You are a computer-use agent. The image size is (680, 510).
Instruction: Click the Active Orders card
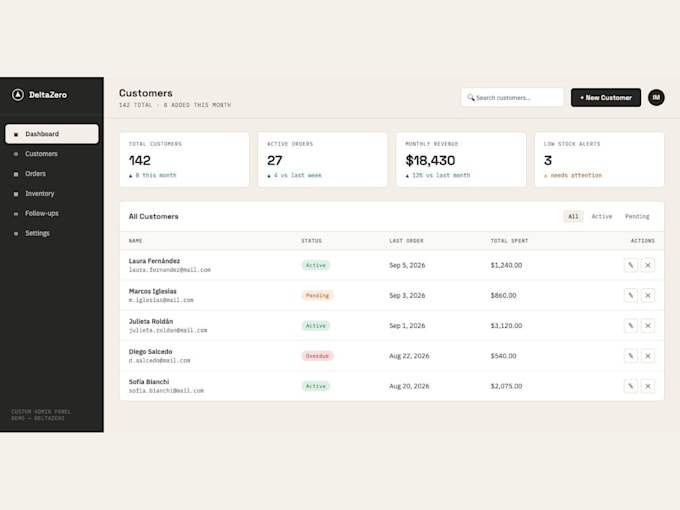click(323, 160)
